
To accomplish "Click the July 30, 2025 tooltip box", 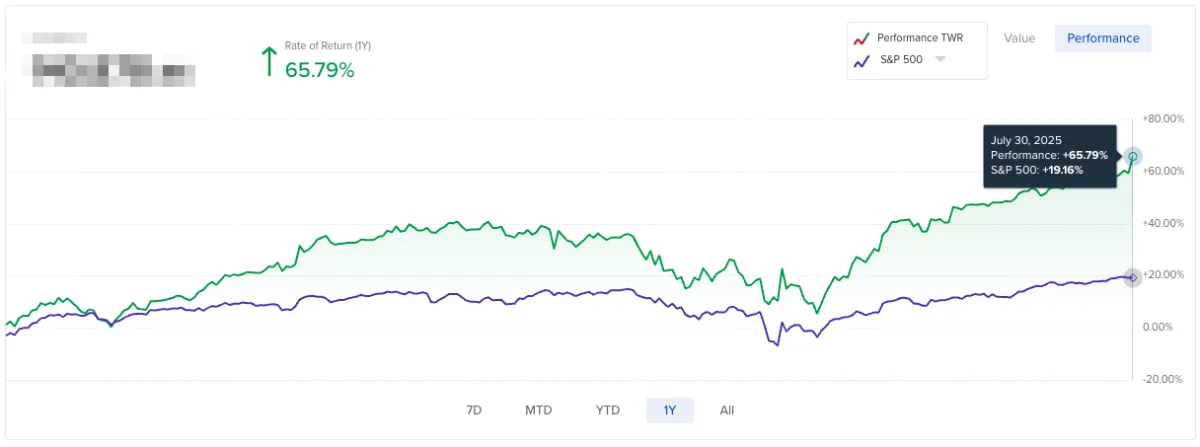I will 1050,156.
